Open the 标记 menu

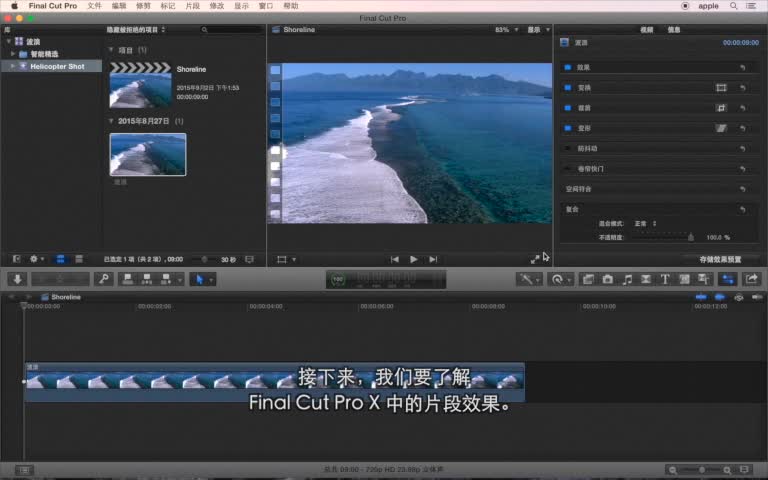pyautogui.click(x=168, y=6)
